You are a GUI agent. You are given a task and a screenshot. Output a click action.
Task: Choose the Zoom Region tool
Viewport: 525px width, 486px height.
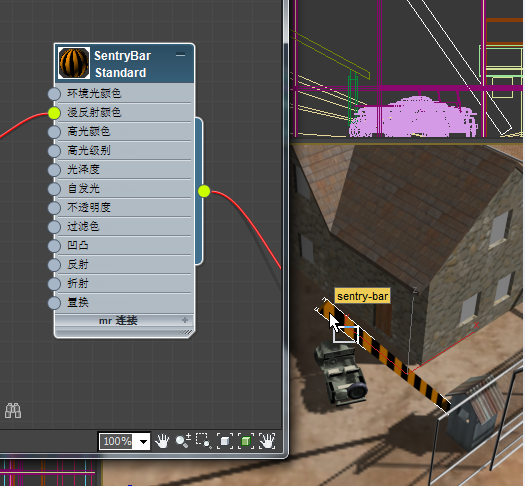pos(203,441)
